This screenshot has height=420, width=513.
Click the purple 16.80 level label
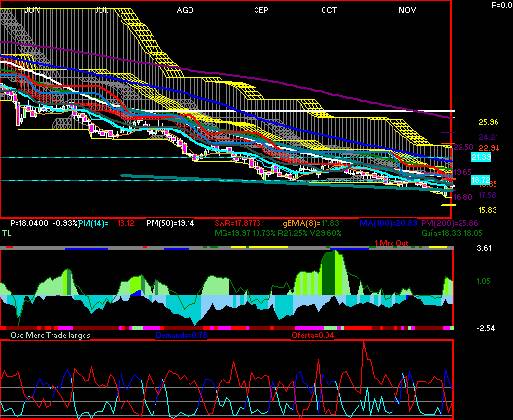click(x=463, y=197)
